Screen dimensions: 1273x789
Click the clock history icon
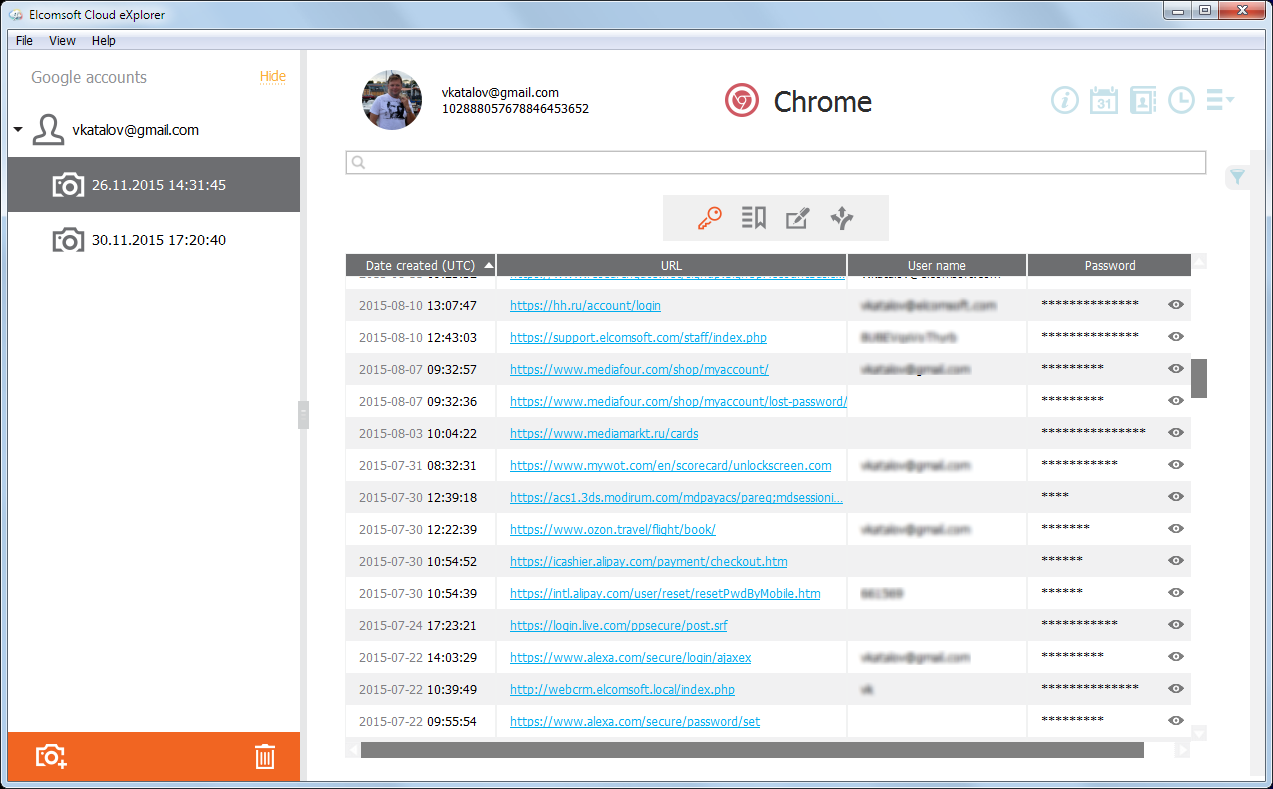tap(1182, 100)
